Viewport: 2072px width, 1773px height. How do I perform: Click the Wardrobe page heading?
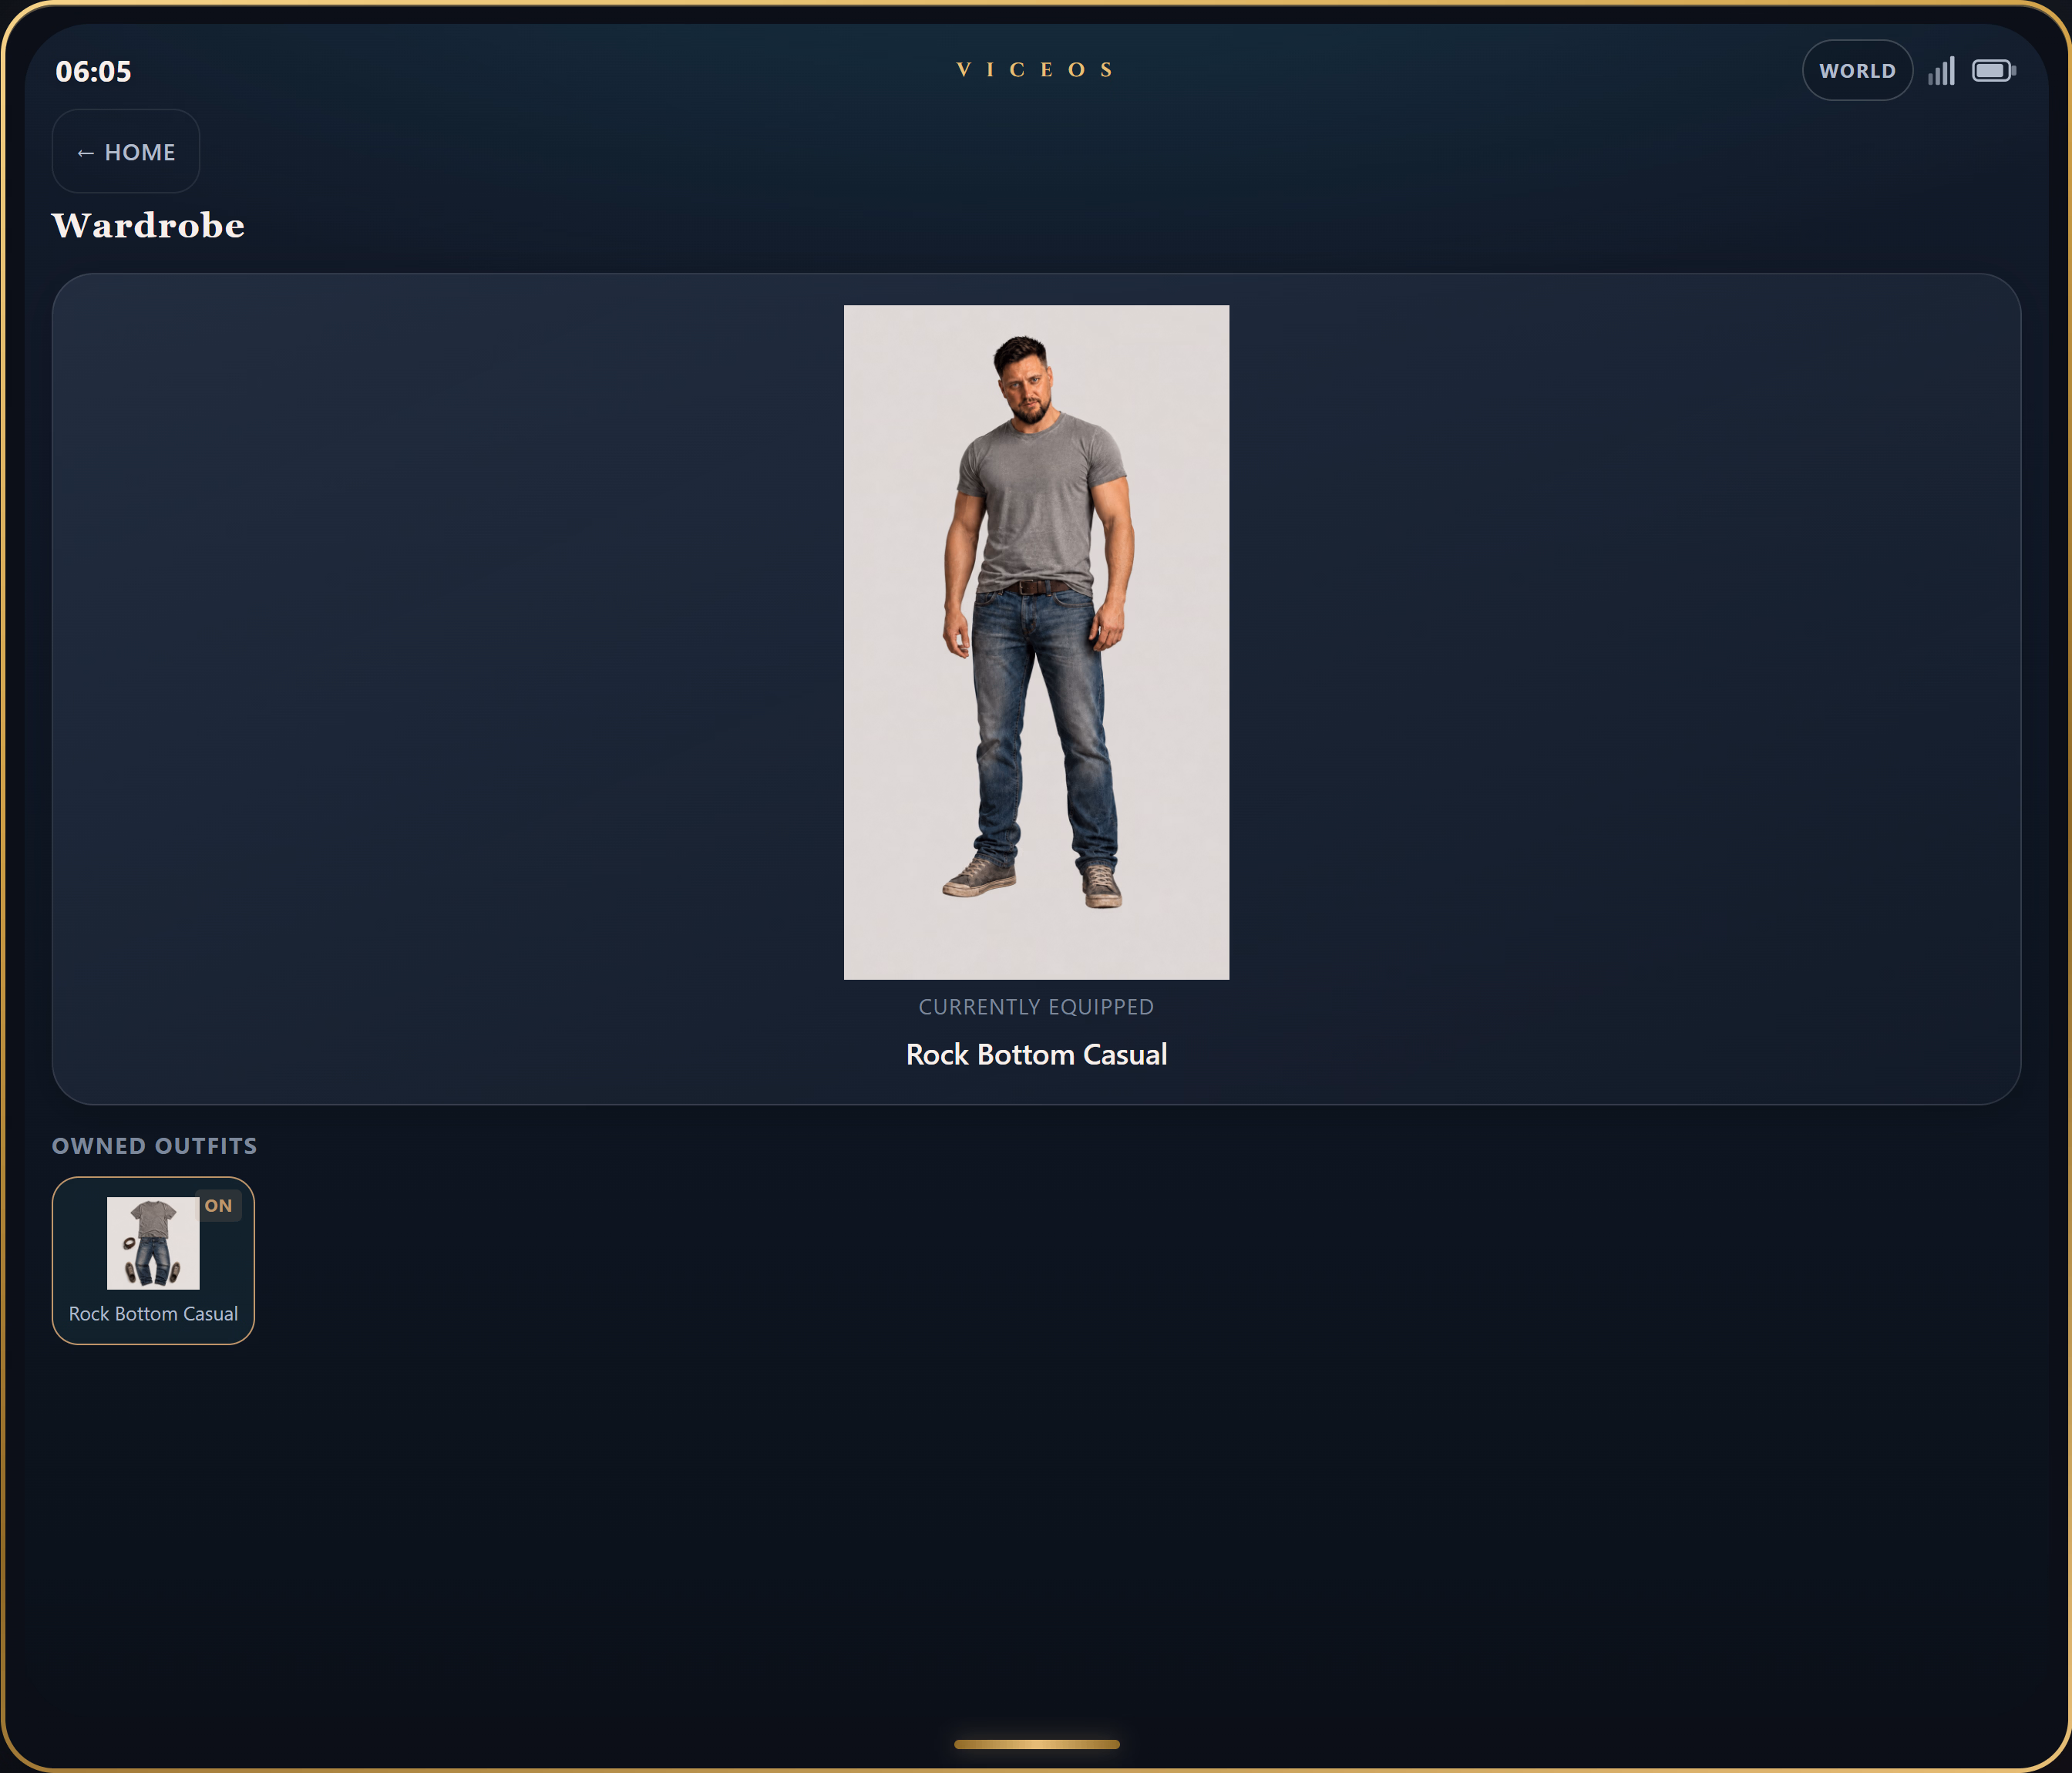pyautogui.click(x=148, y=225)
